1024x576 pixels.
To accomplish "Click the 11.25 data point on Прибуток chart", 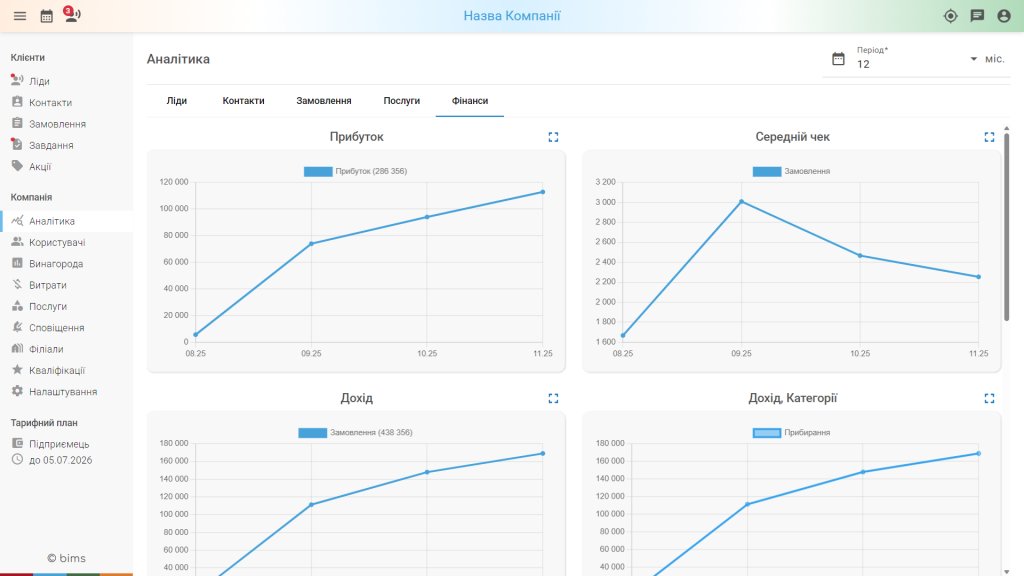I will (543, 192).
